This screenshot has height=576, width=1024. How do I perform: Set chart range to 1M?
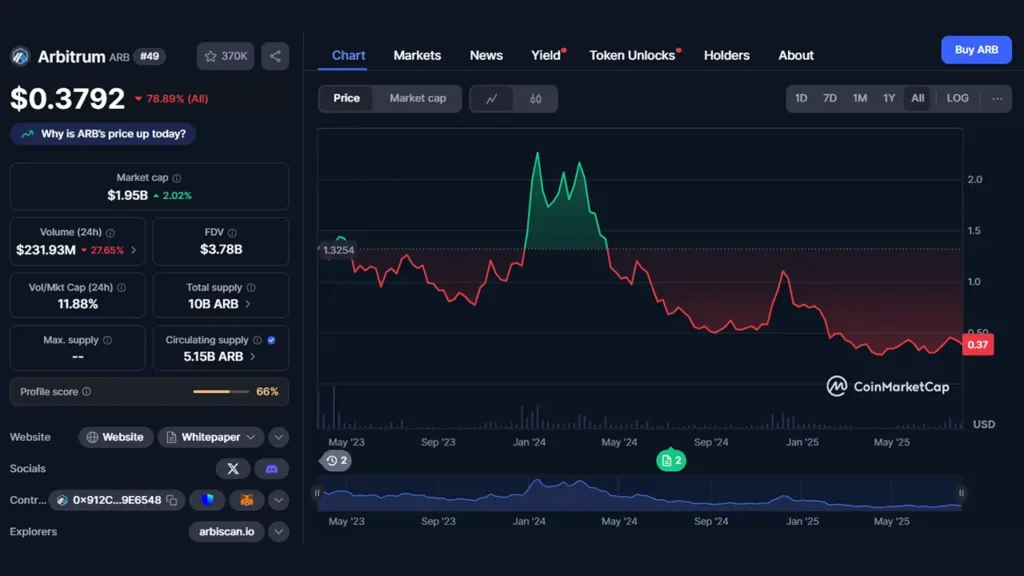point(860,99)
